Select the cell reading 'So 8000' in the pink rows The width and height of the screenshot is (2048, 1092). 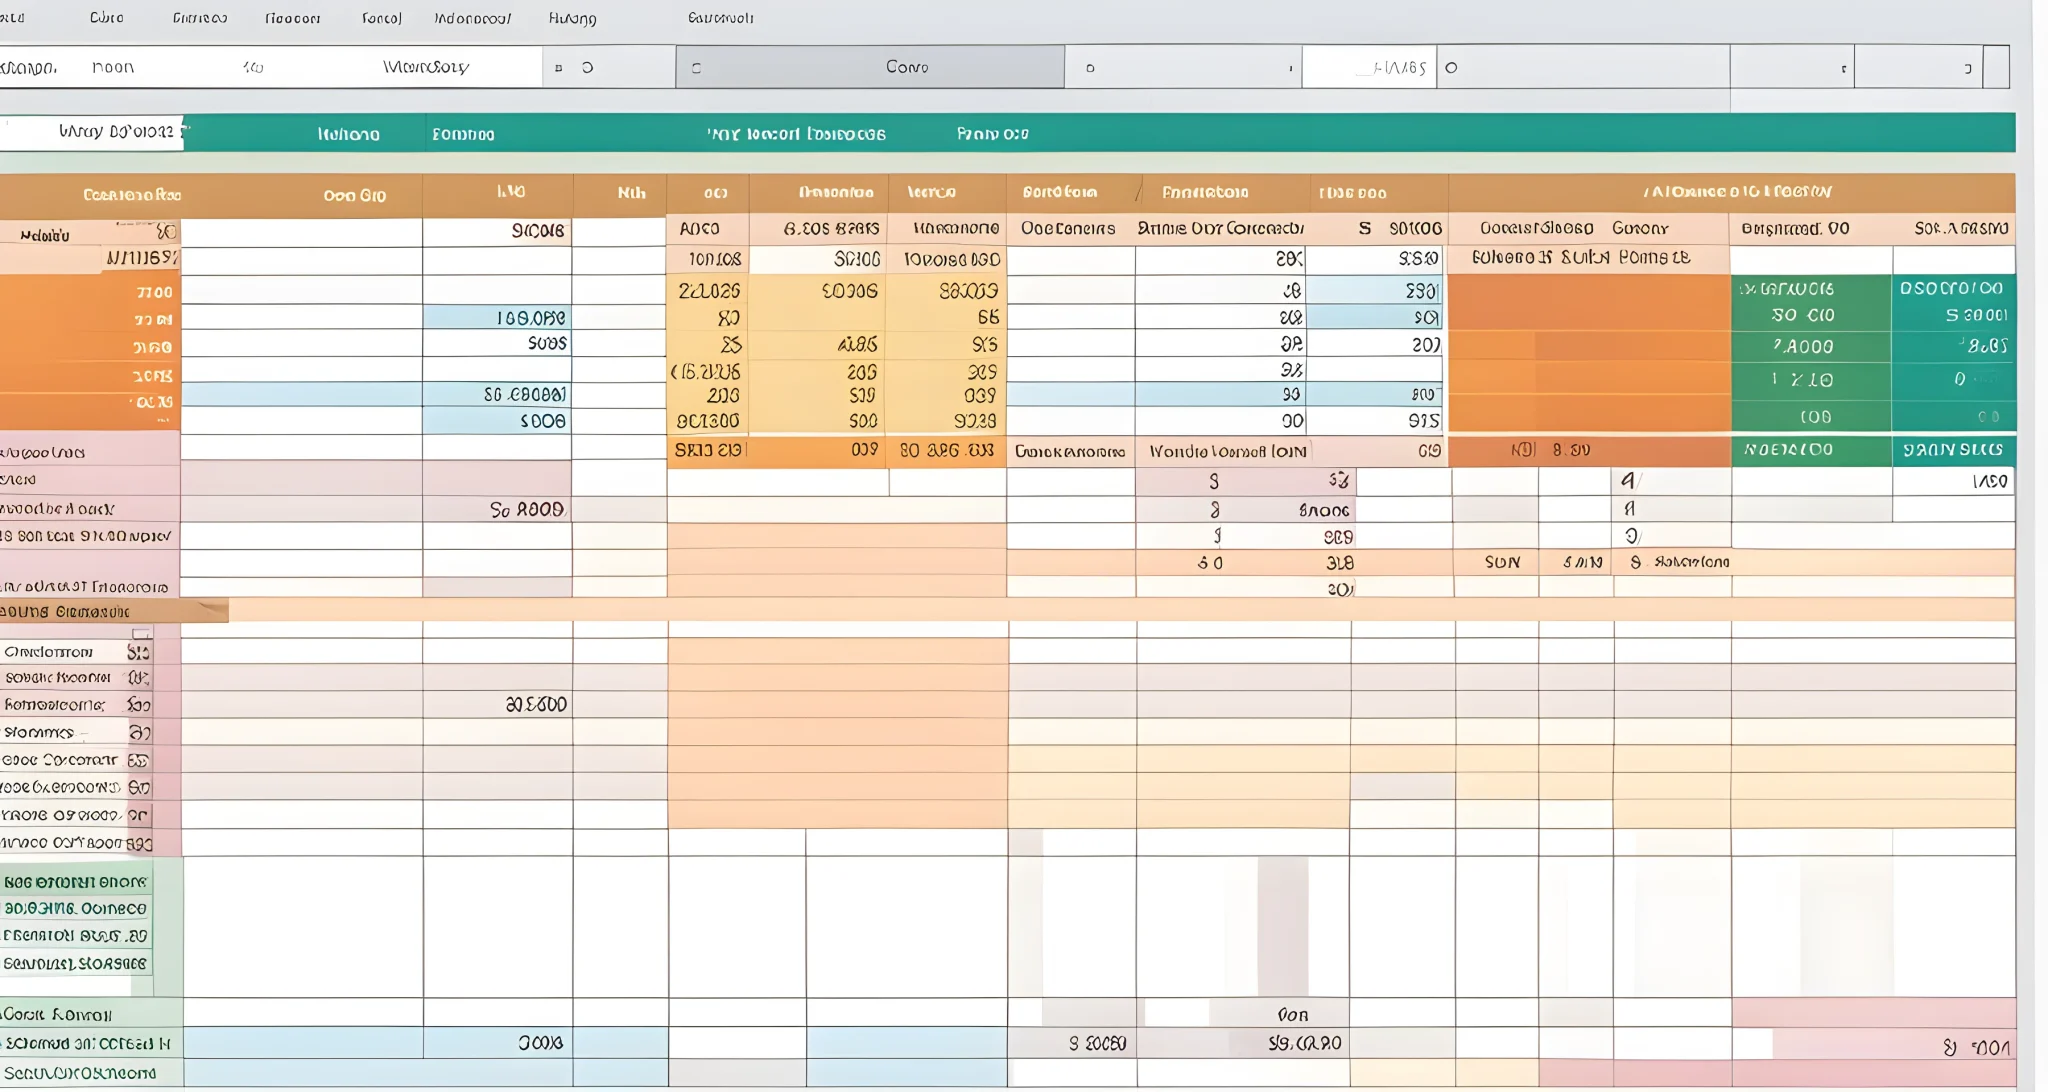[x=497, y=509]
